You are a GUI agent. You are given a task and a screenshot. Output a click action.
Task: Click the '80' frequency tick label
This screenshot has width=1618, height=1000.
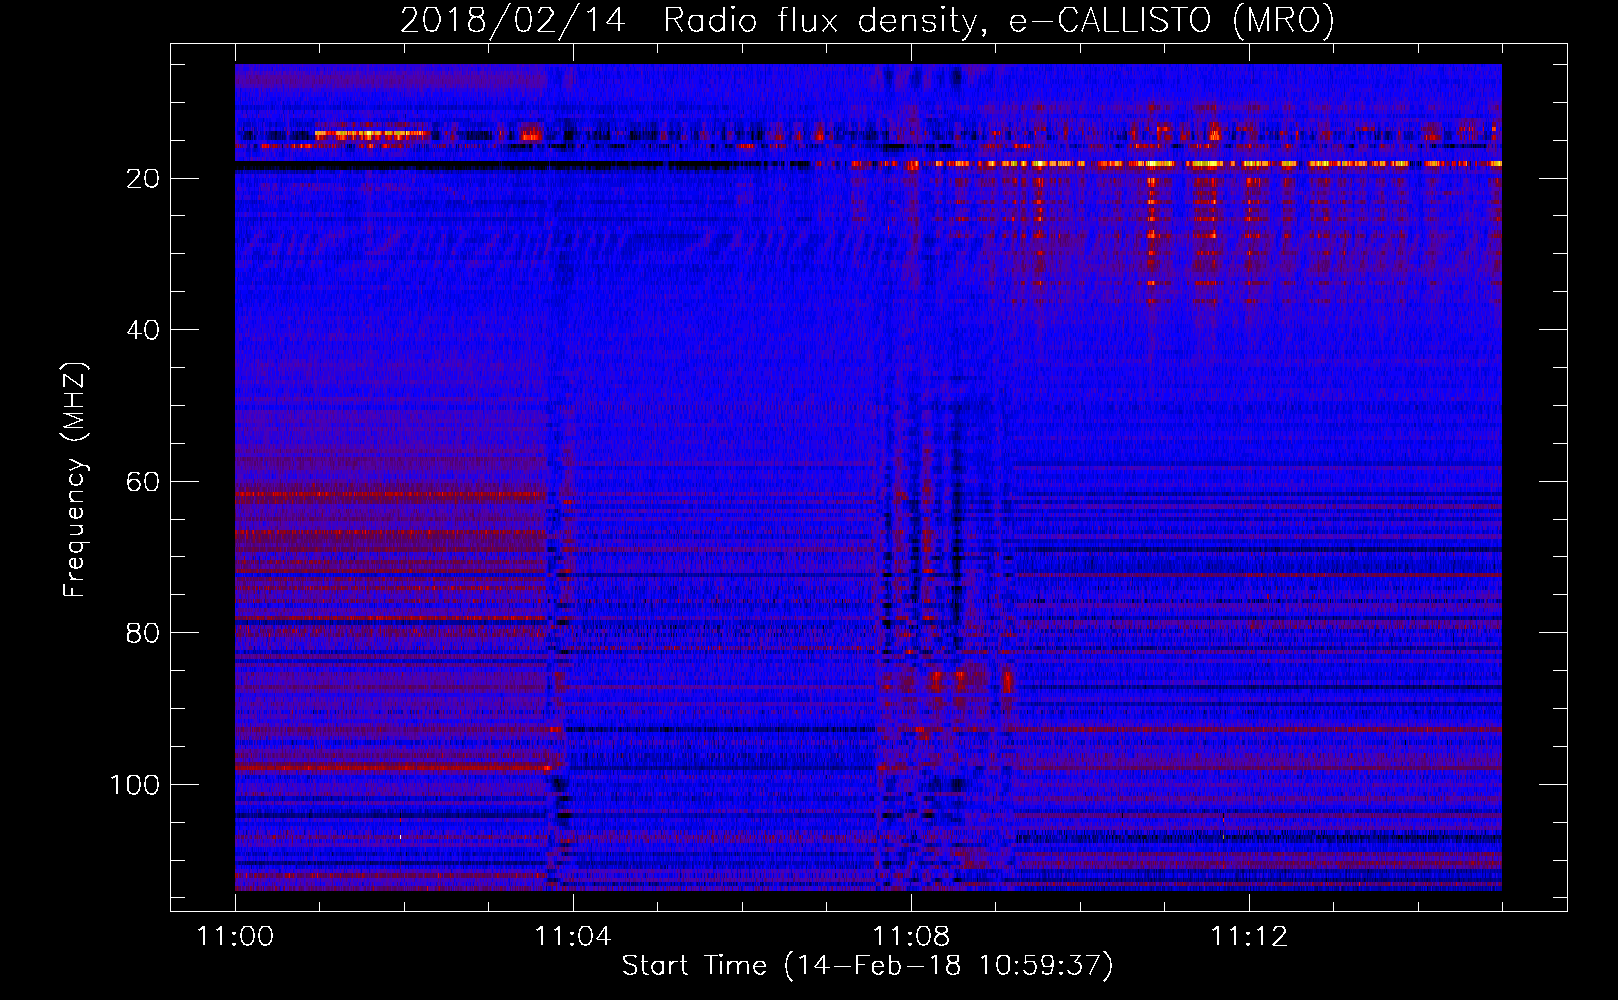pos(143,634)
